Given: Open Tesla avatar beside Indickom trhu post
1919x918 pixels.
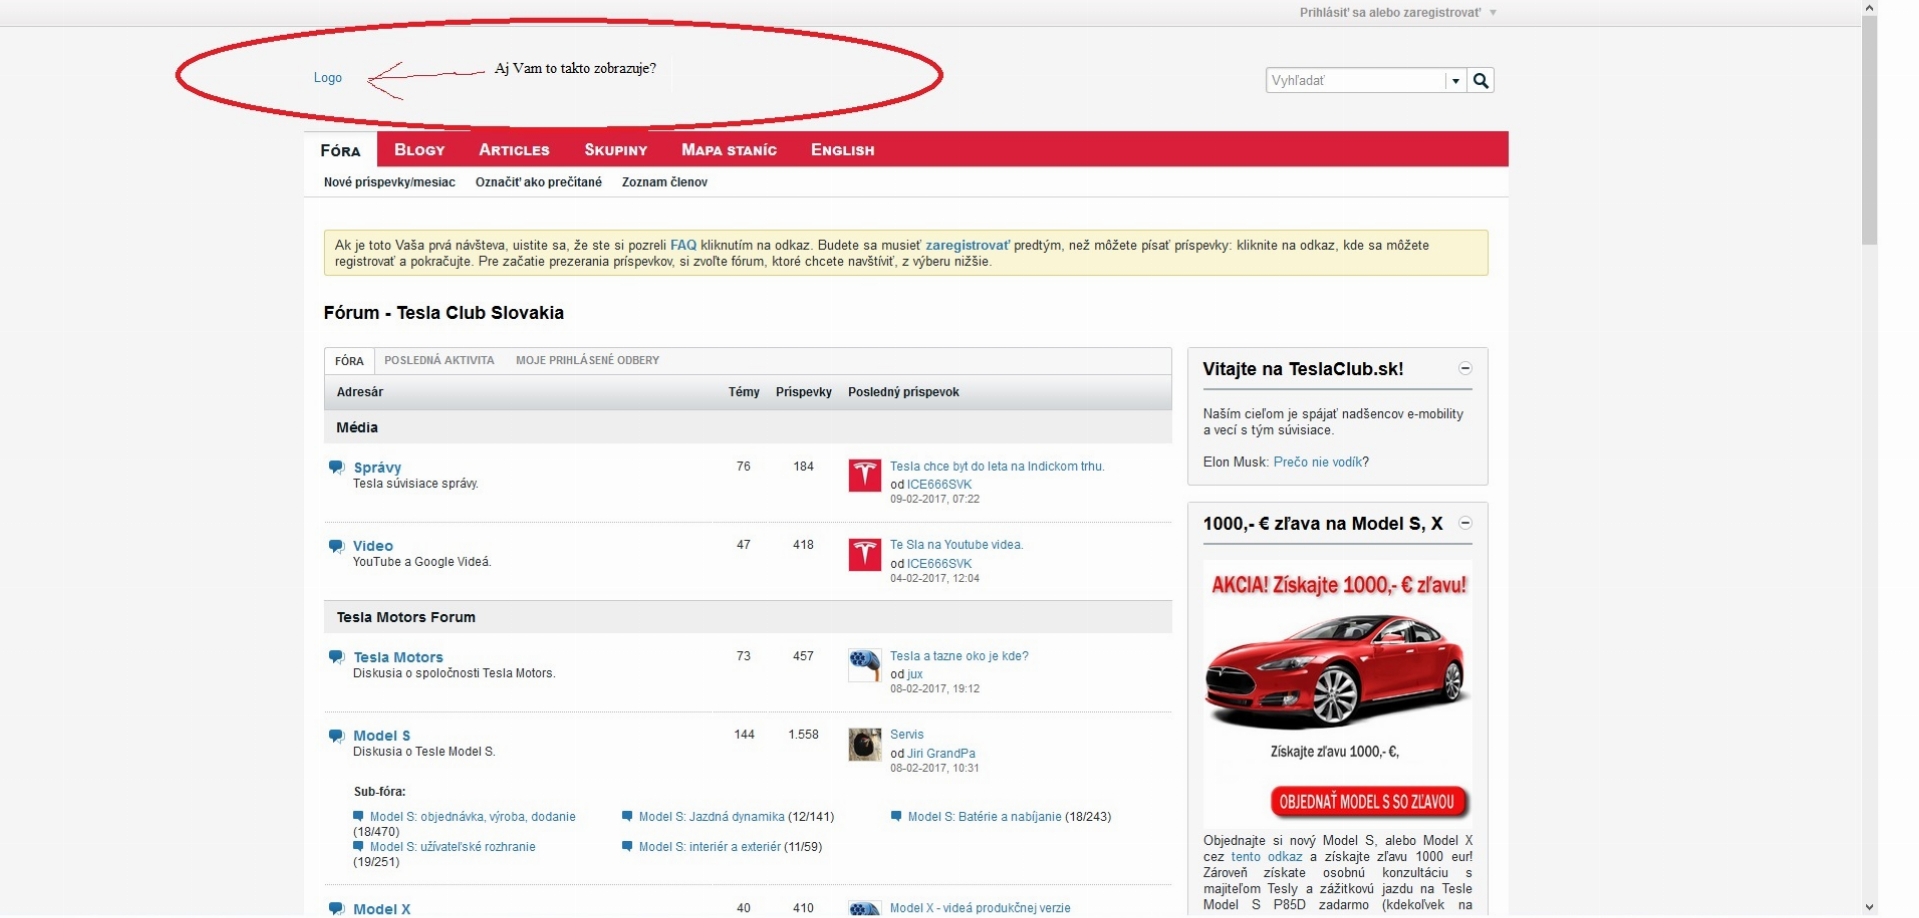Looking at the screenshot, I should tap(865, 476).
